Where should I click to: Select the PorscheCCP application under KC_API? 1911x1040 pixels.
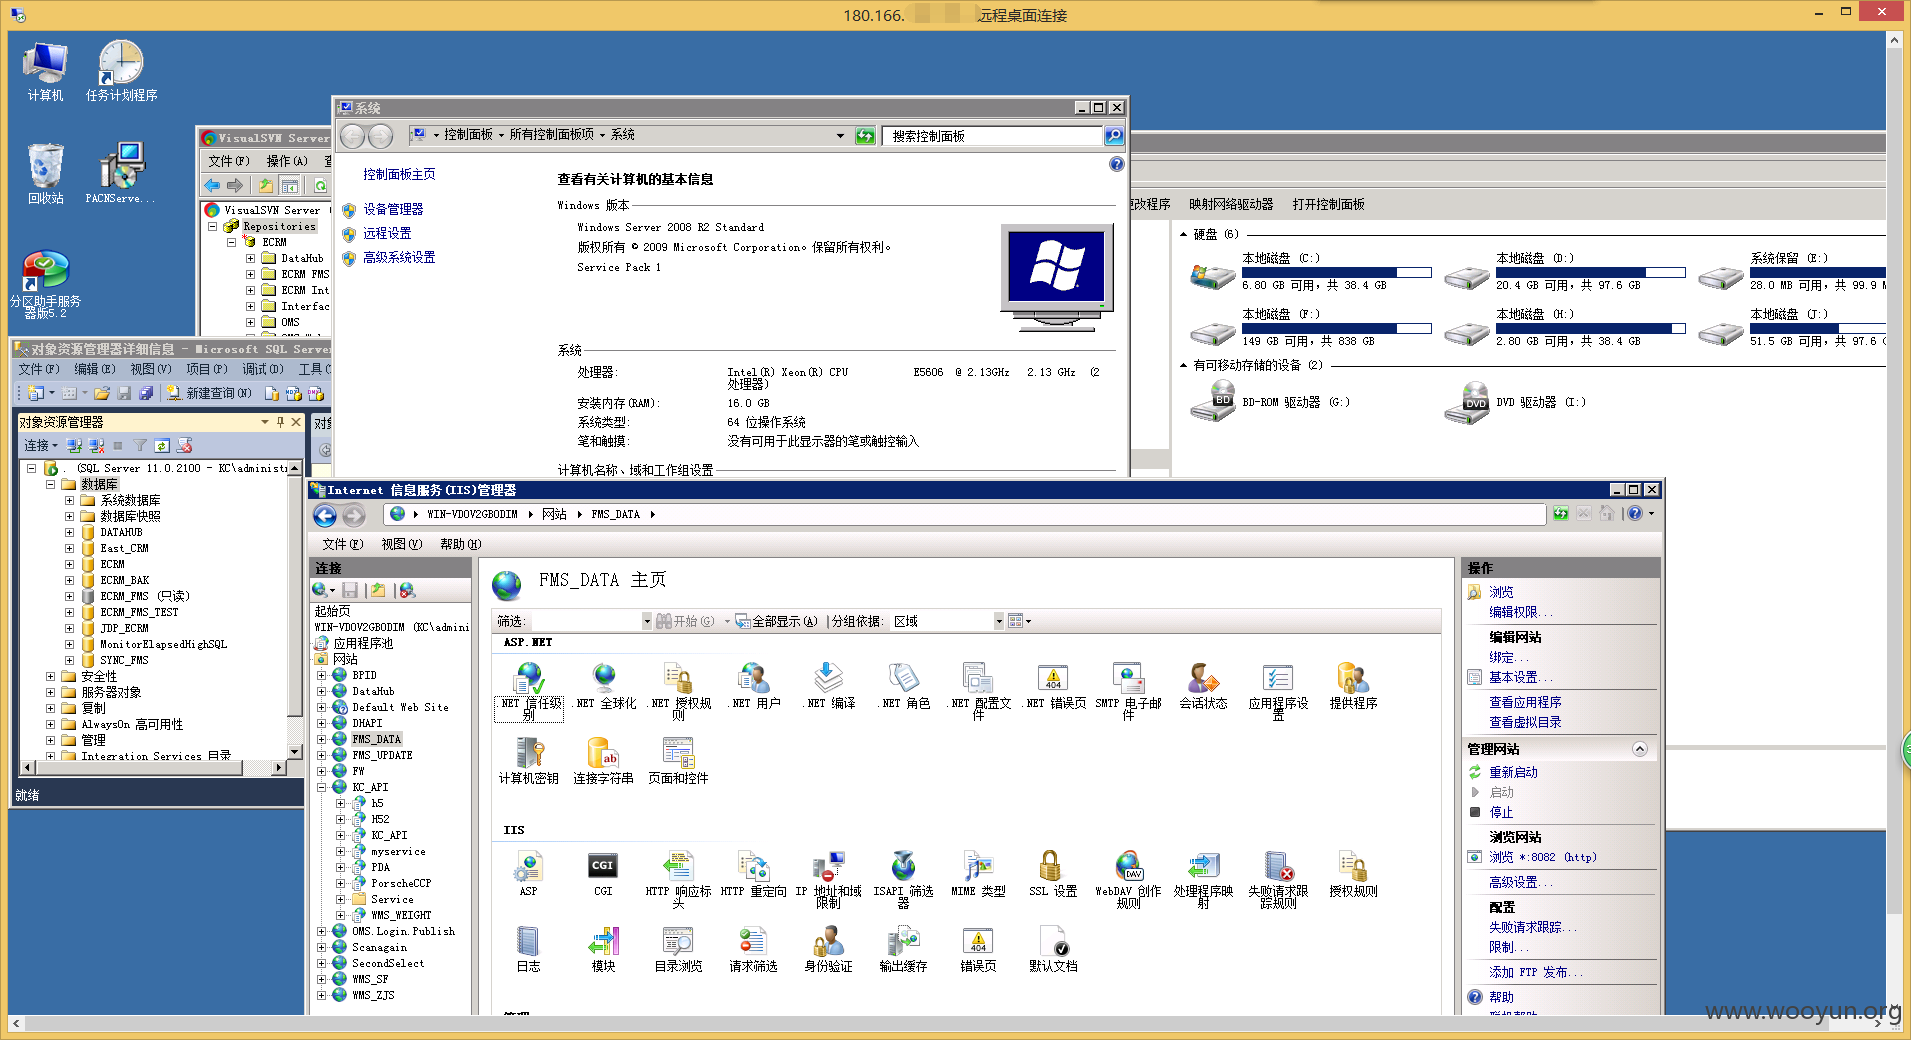tap(400, 883)
